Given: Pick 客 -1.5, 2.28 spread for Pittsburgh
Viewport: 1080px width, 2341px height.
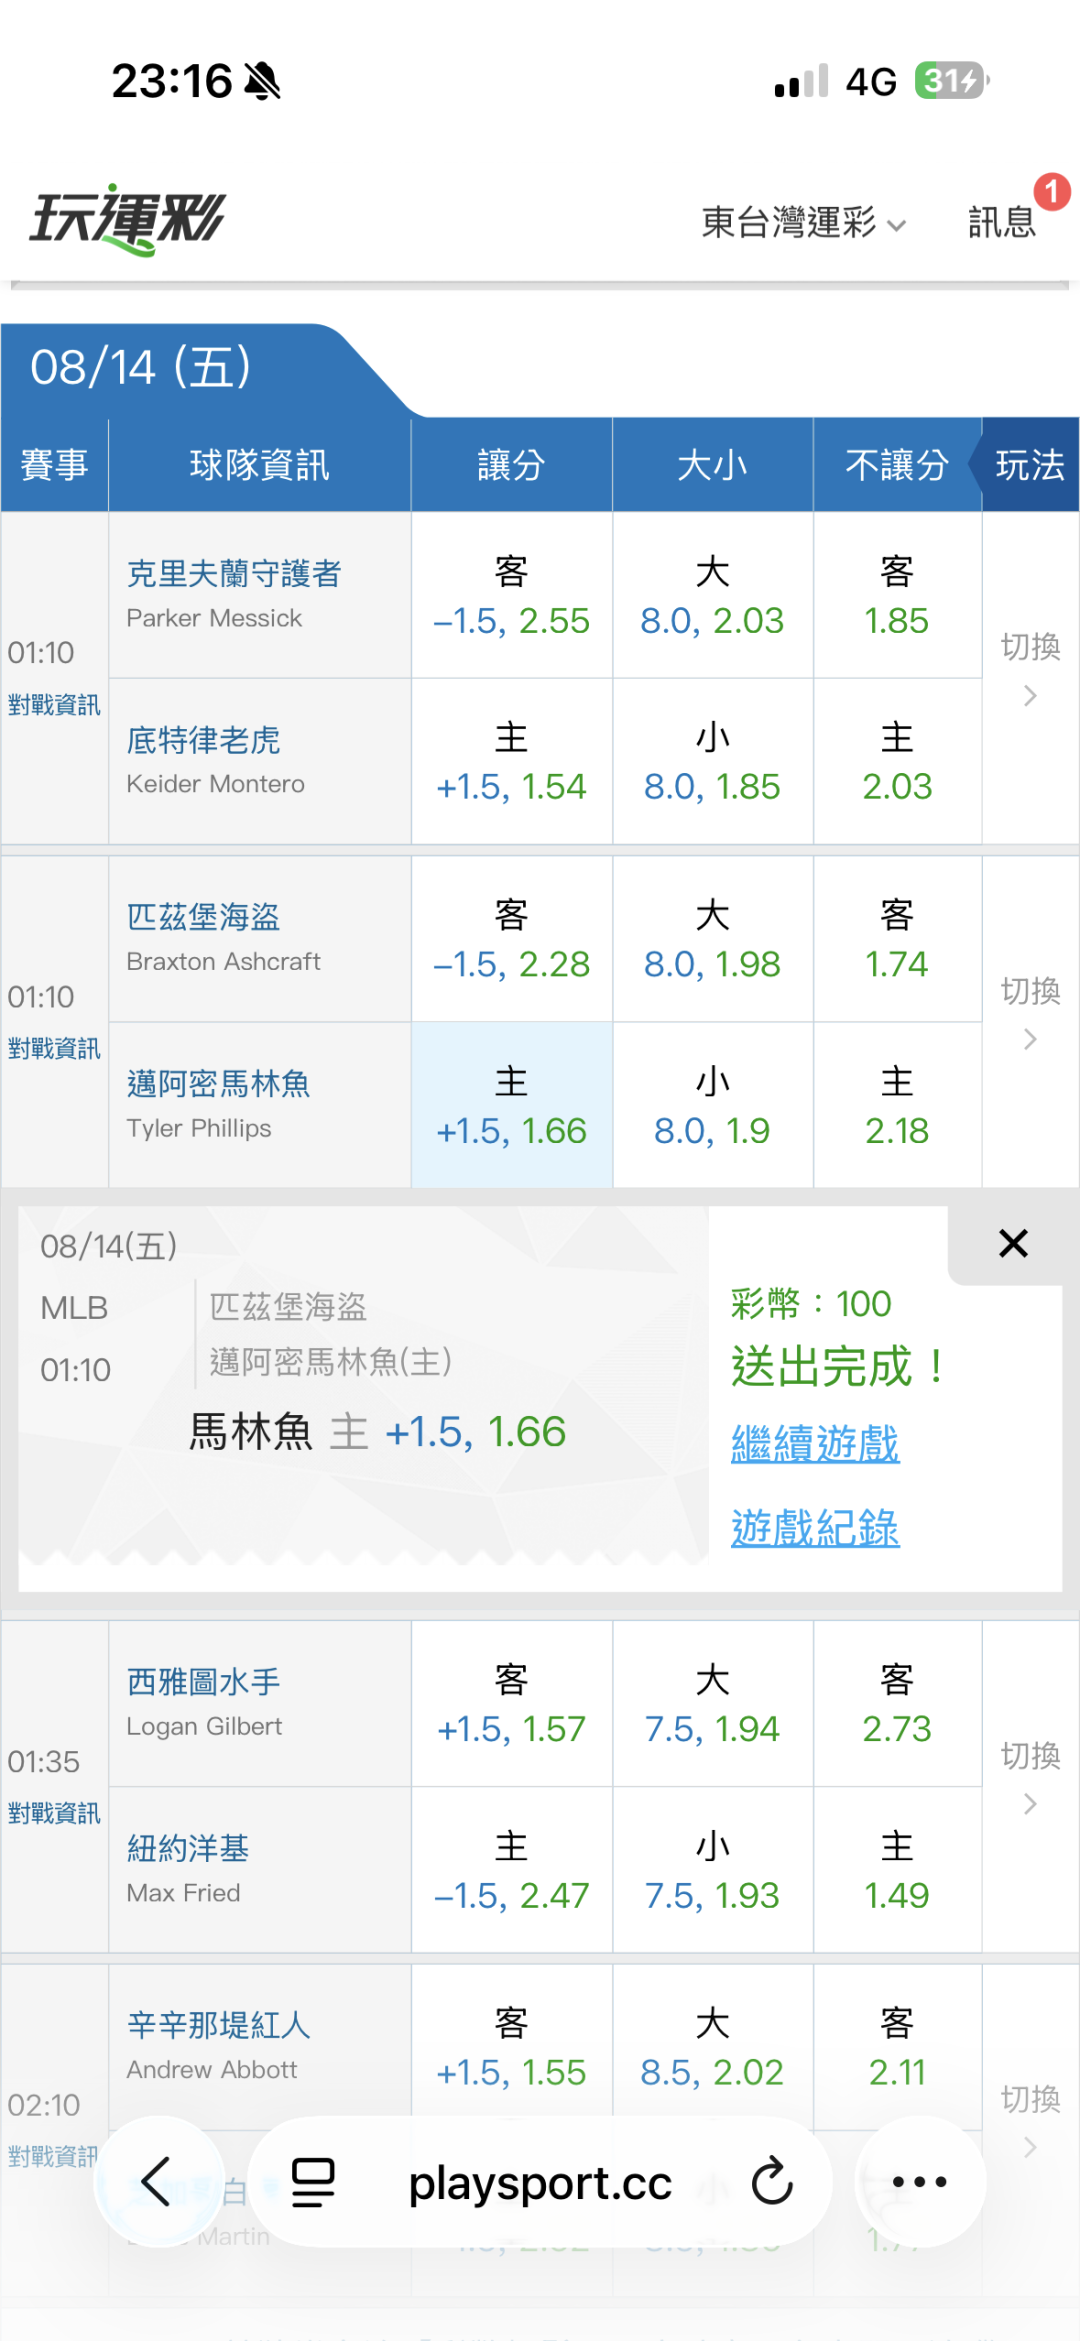Looking at the screenshot, I should [x=511, y=940].
